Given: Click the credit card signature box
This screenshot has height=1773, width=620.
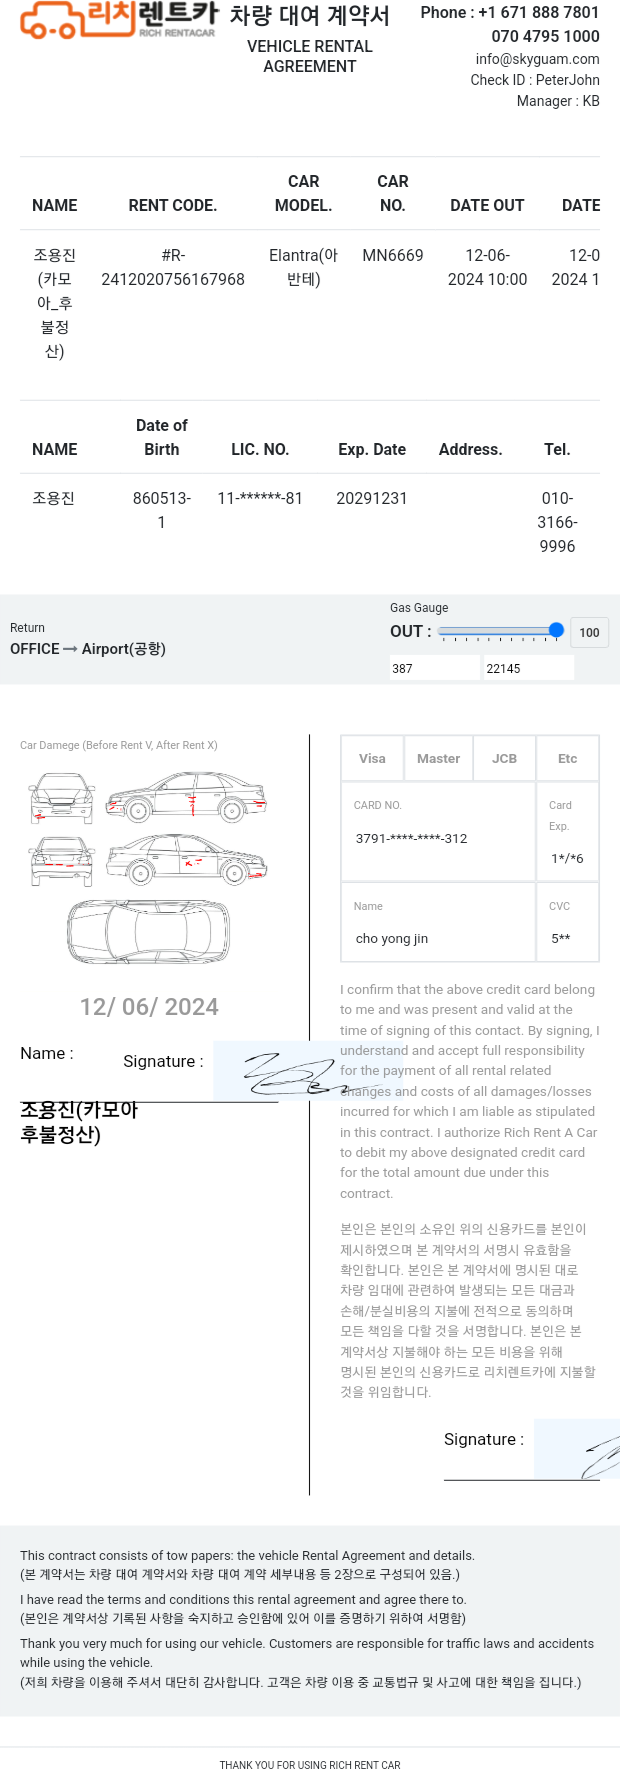Looking at the screenshot, I should click(577, 1449).
